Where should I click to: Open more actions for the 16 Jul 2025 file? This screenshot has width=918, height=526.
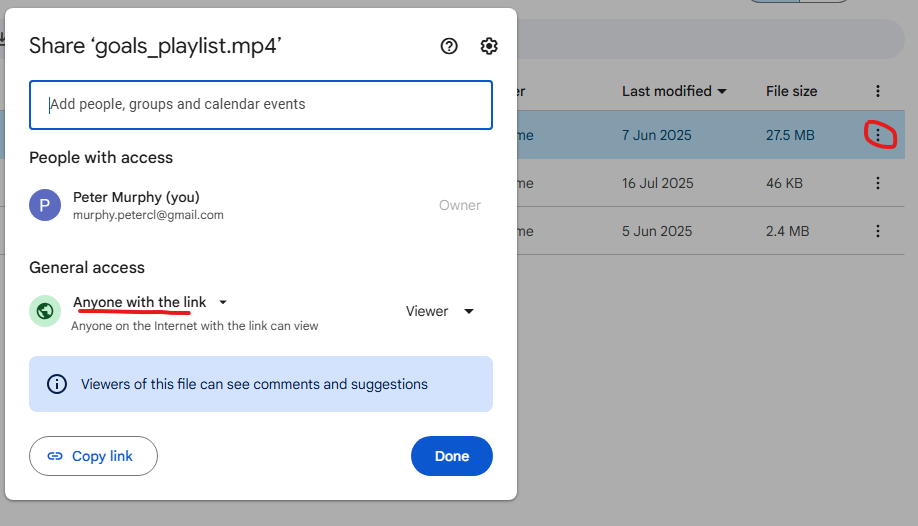(878, 183)
